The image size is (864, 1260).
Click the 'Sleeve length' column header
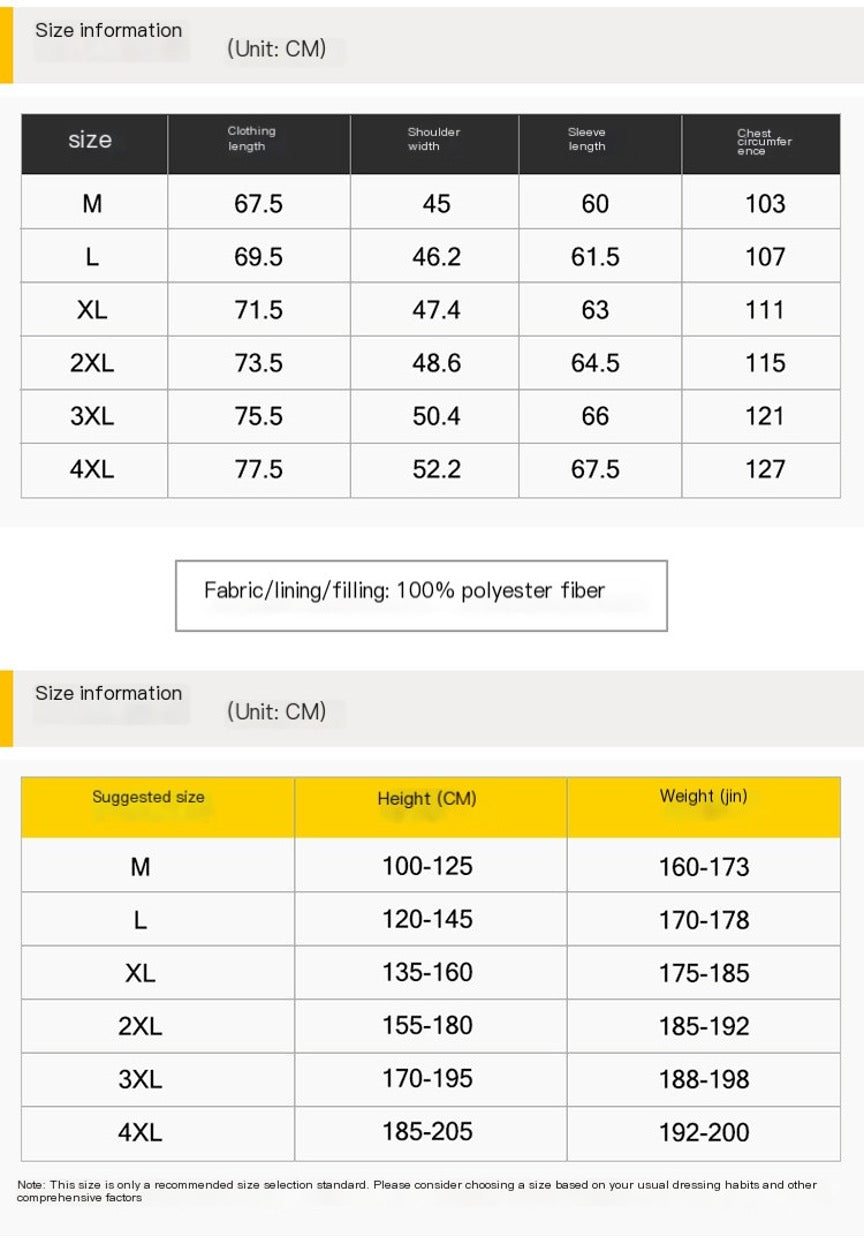coord(587,139)
